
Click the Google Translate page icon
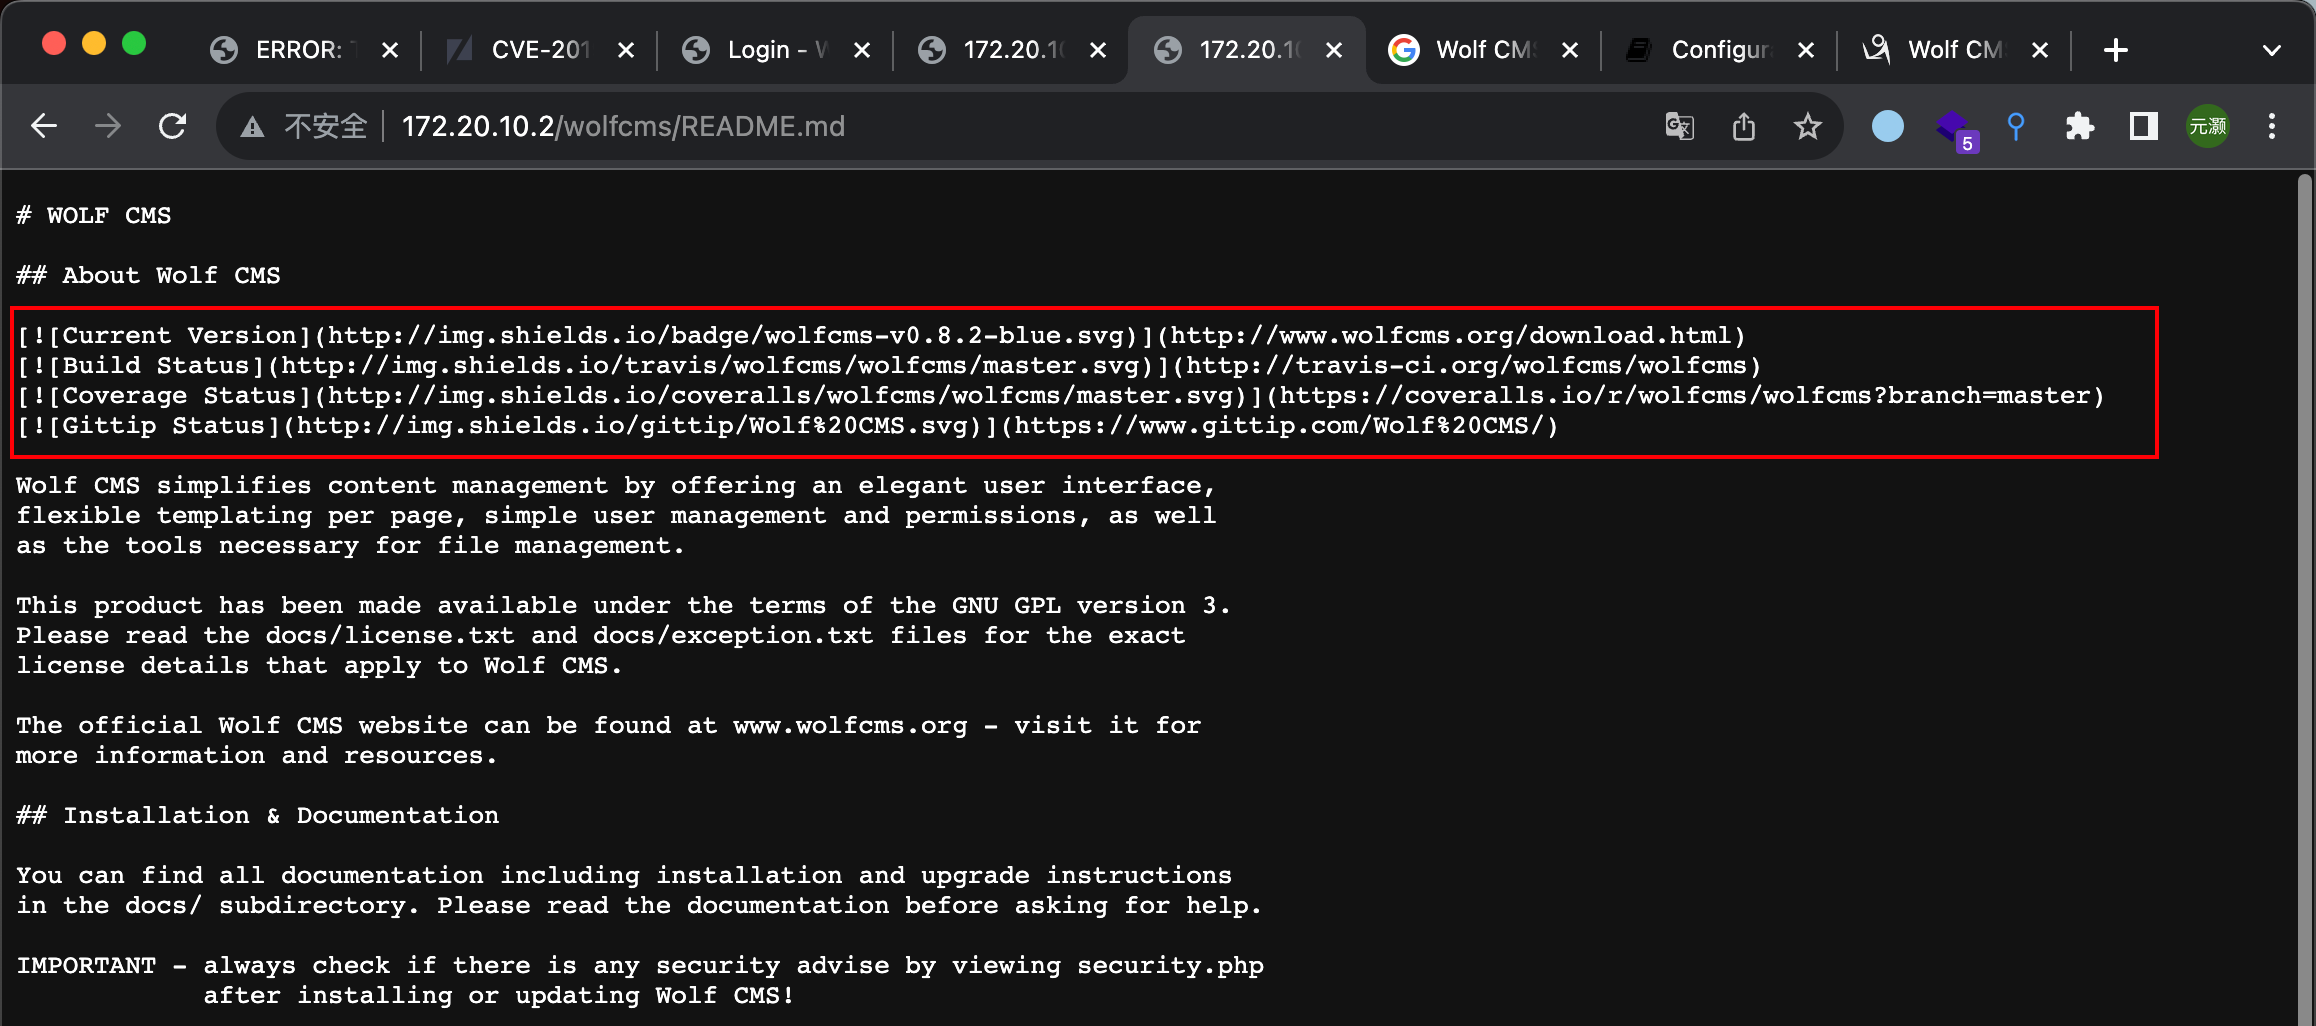tap(1679, 126)
